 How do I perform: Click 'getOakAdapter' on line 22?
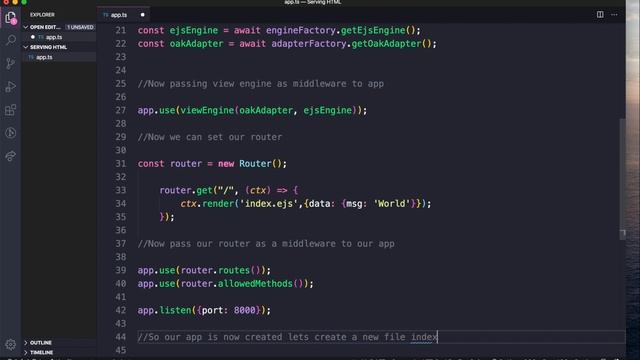386,44
